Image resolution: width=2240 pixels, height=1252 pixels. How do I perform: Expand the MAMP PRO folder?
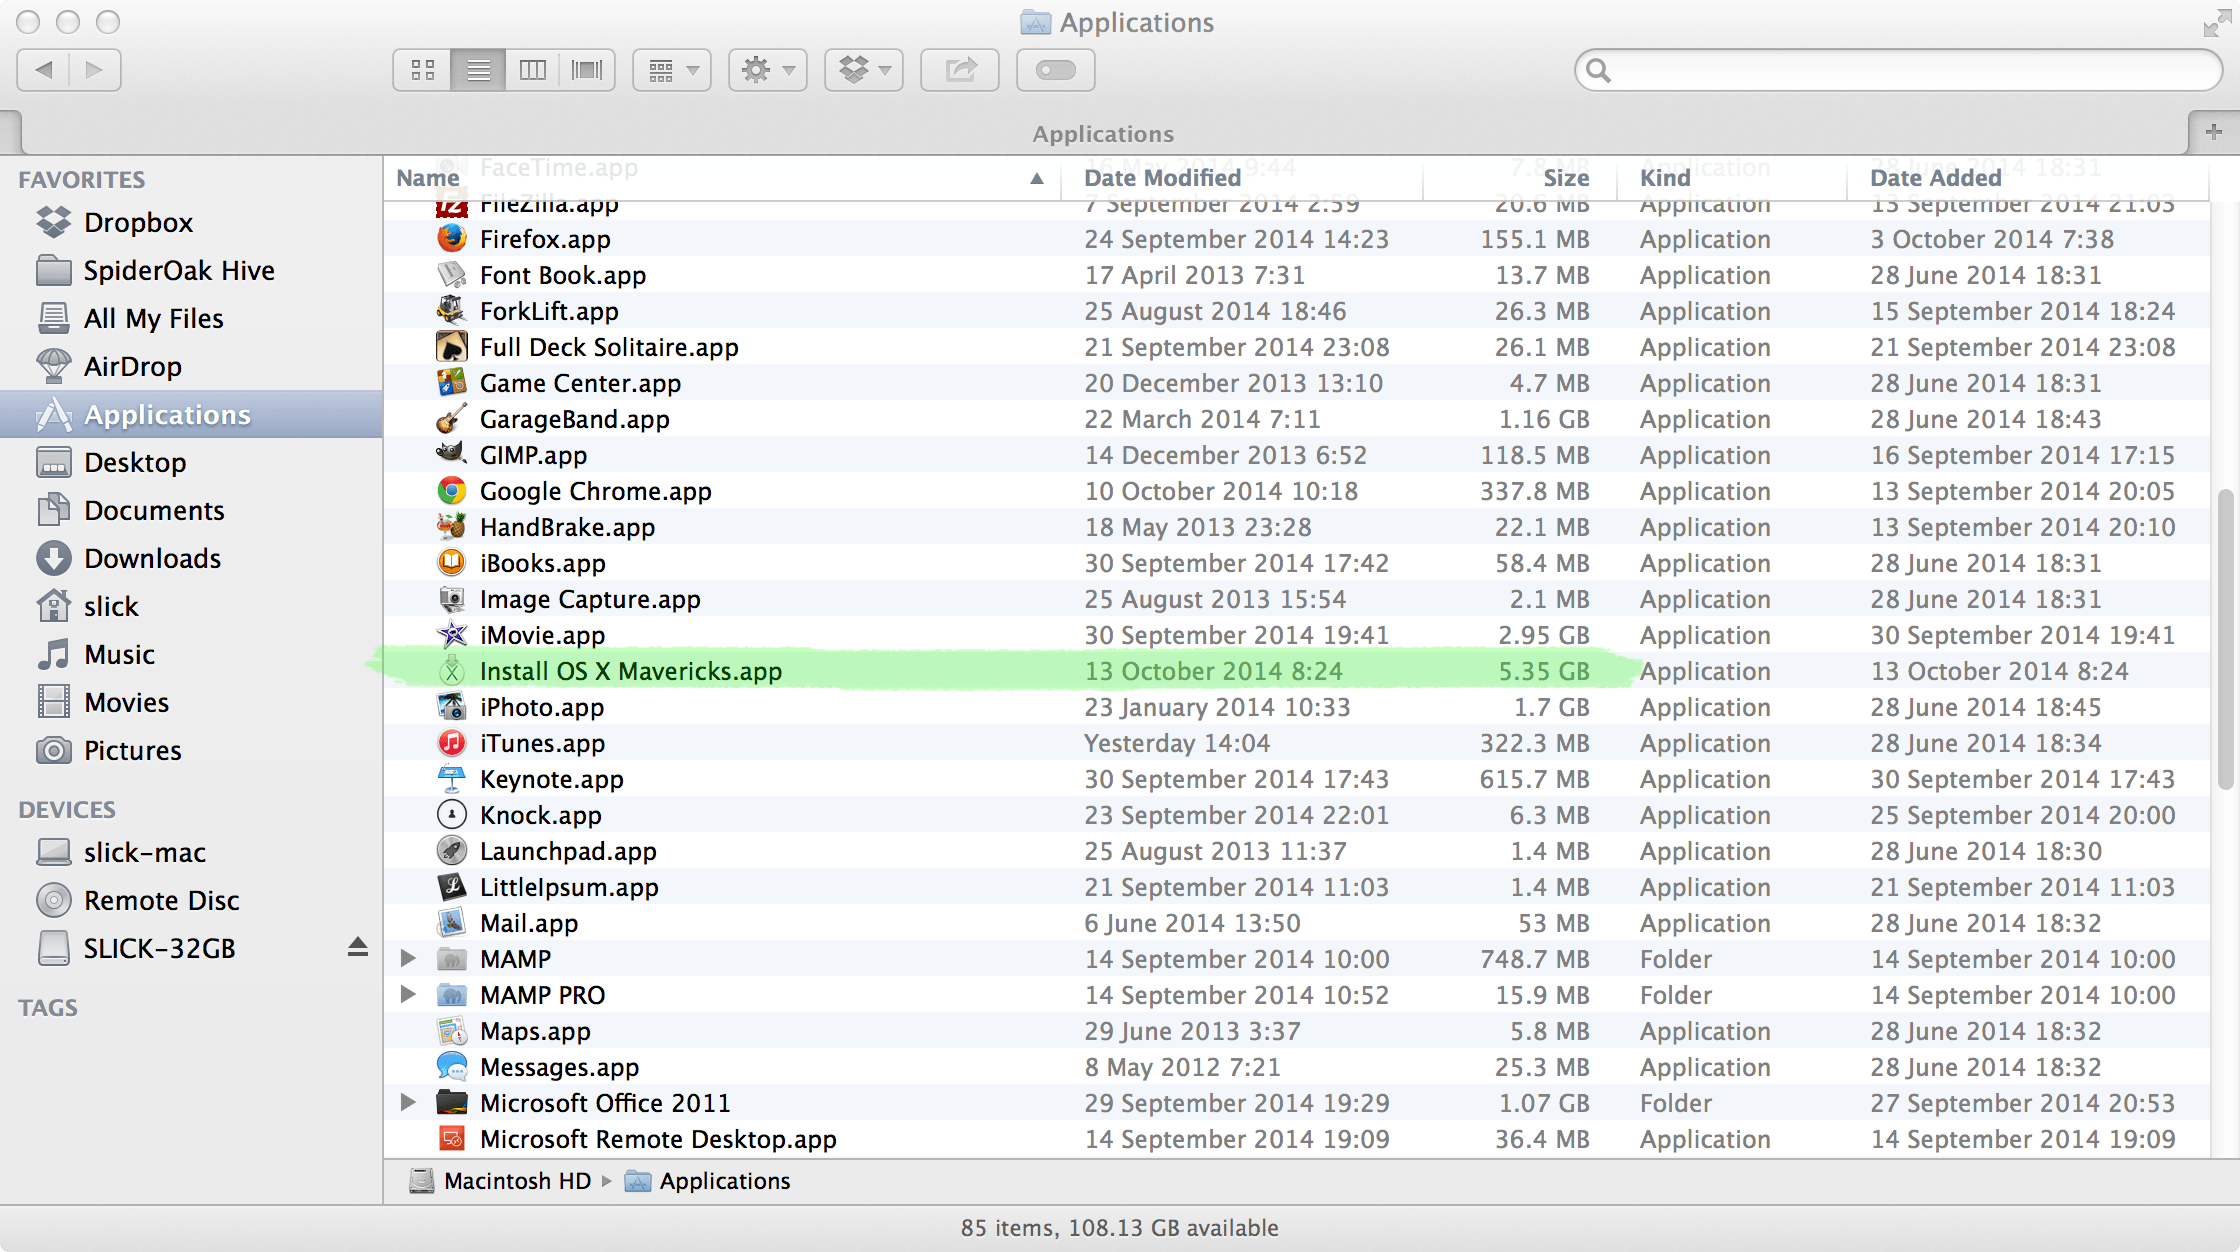coord(408,994)
